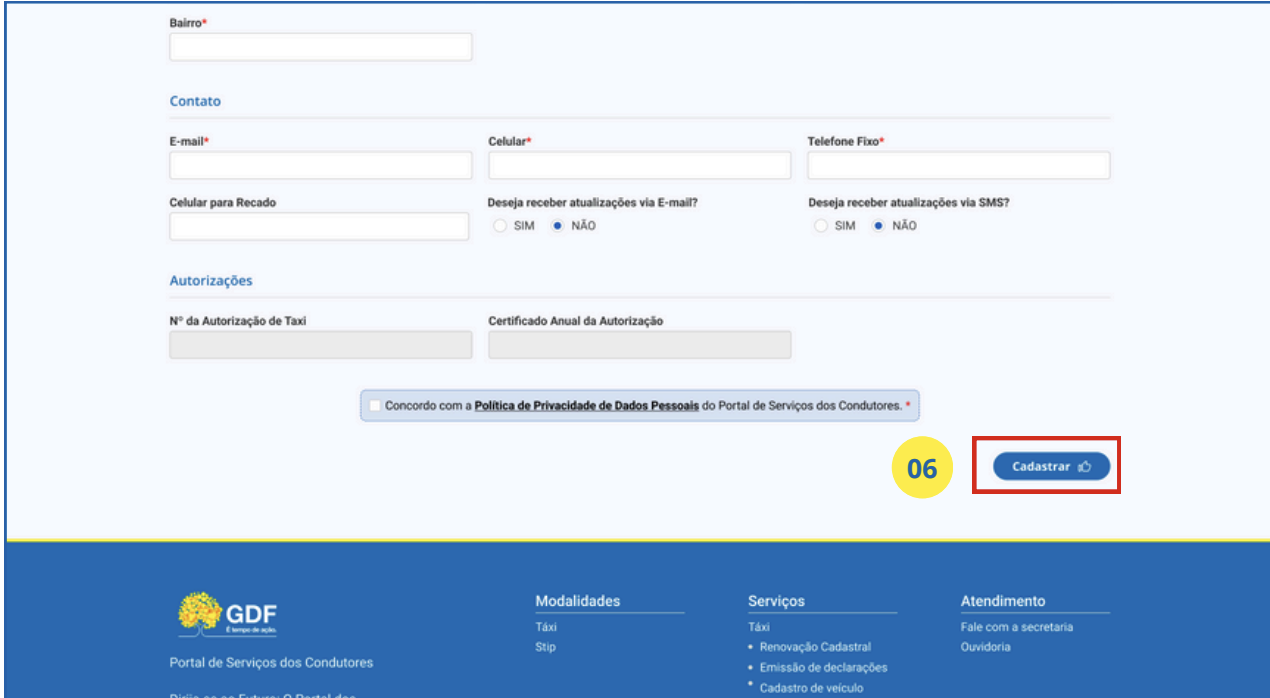Click the Certificado Anual da Autorização field
Screen dimensions: 1270x698
pyautogui.click(x=639, y=345)
